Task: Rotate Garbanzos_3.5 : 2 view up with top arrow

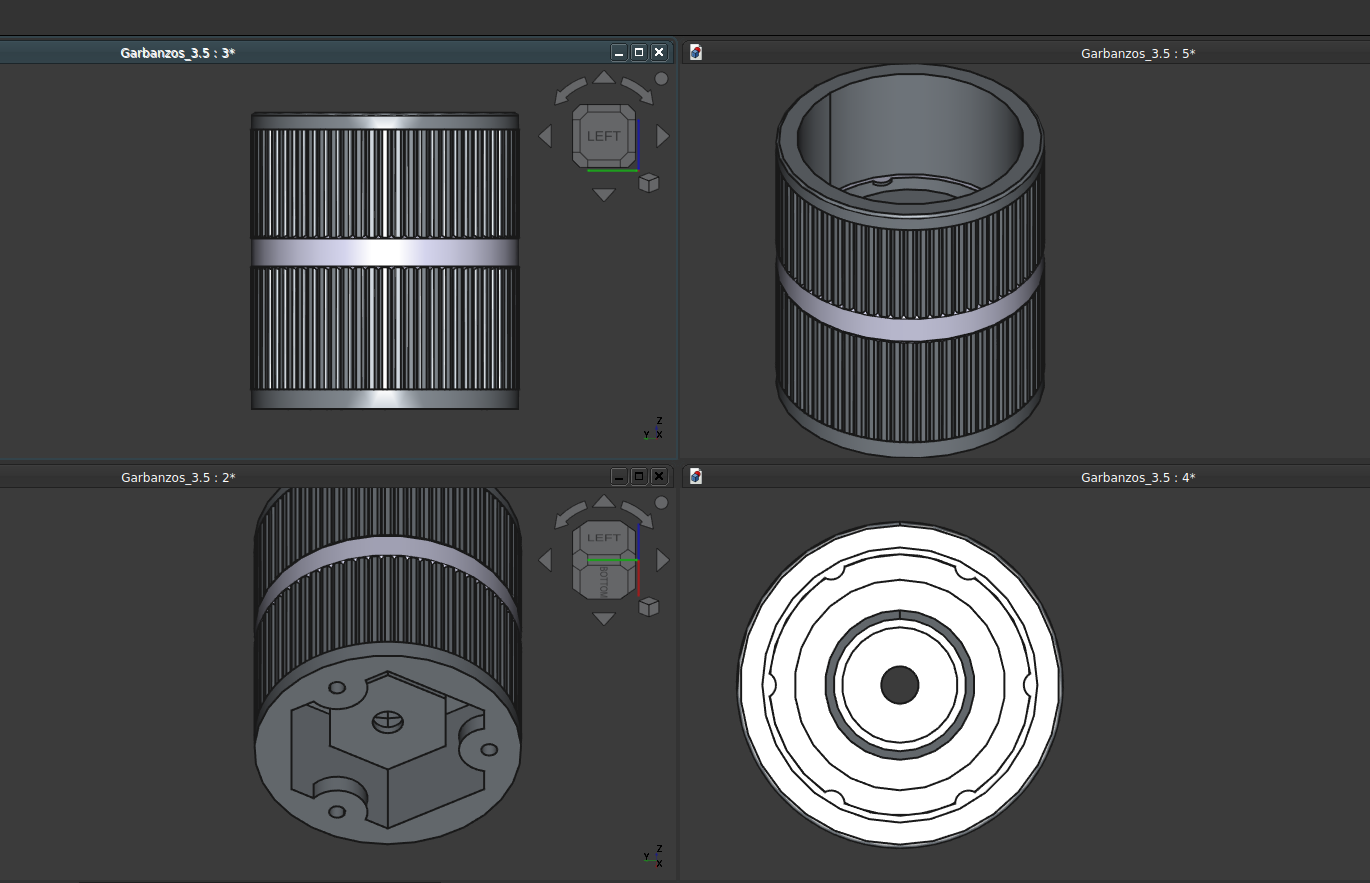Action: 604,501
